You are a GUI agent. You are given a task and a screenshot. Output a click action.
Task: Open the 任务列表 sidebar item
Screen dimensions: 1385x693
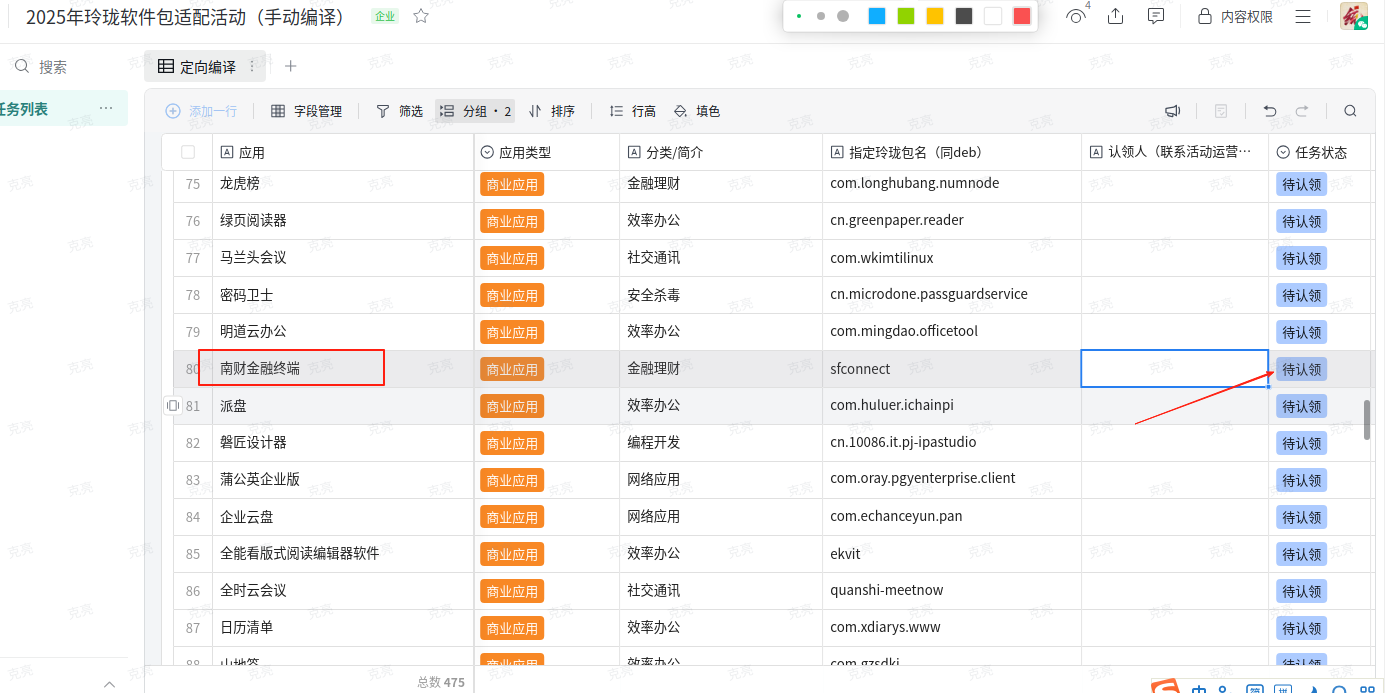click(x=24, y=109)
